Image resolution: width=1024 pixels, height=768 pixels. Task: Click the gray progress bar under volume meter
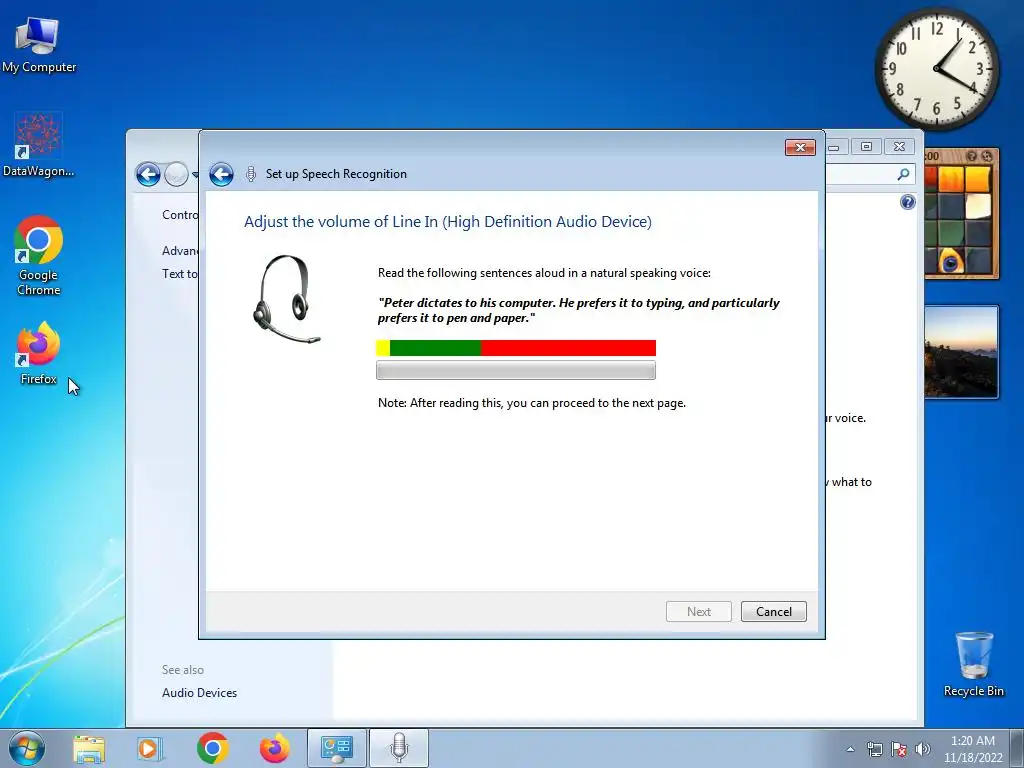pyautogui.click(x=516, y=370)
